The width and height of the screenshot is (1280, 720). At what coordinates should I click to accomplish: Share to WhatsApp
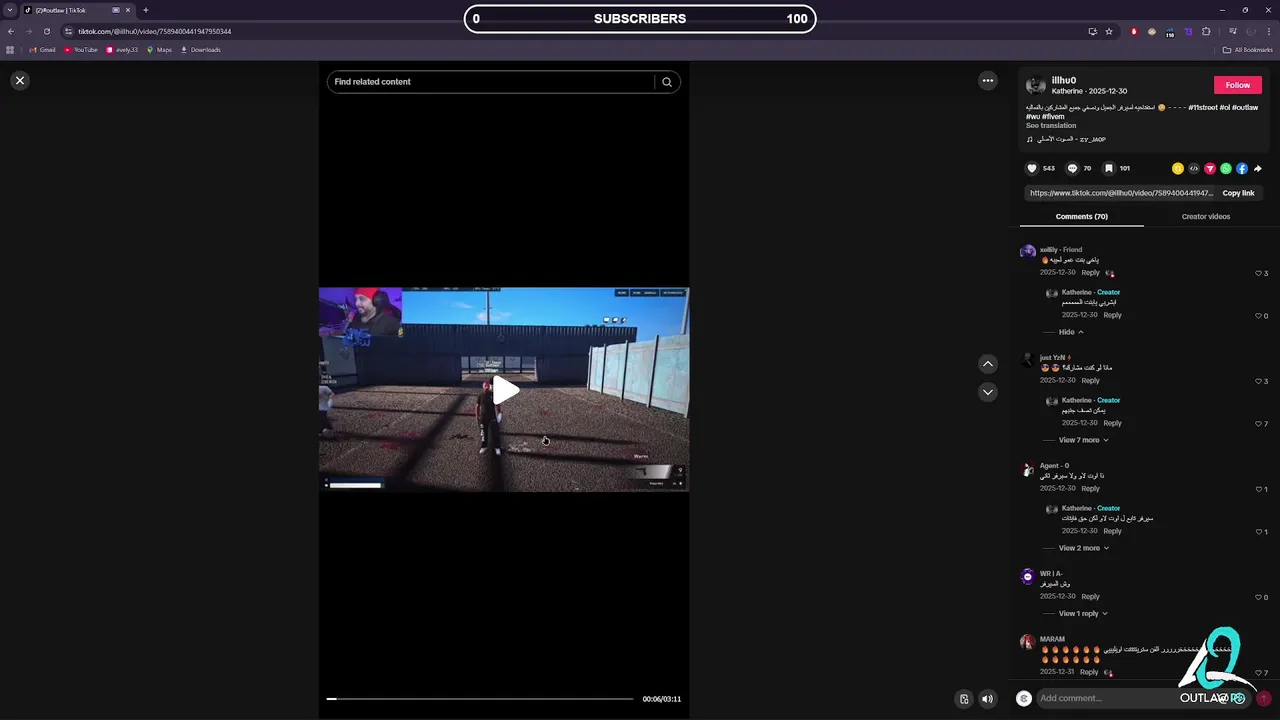point(1226,168)
